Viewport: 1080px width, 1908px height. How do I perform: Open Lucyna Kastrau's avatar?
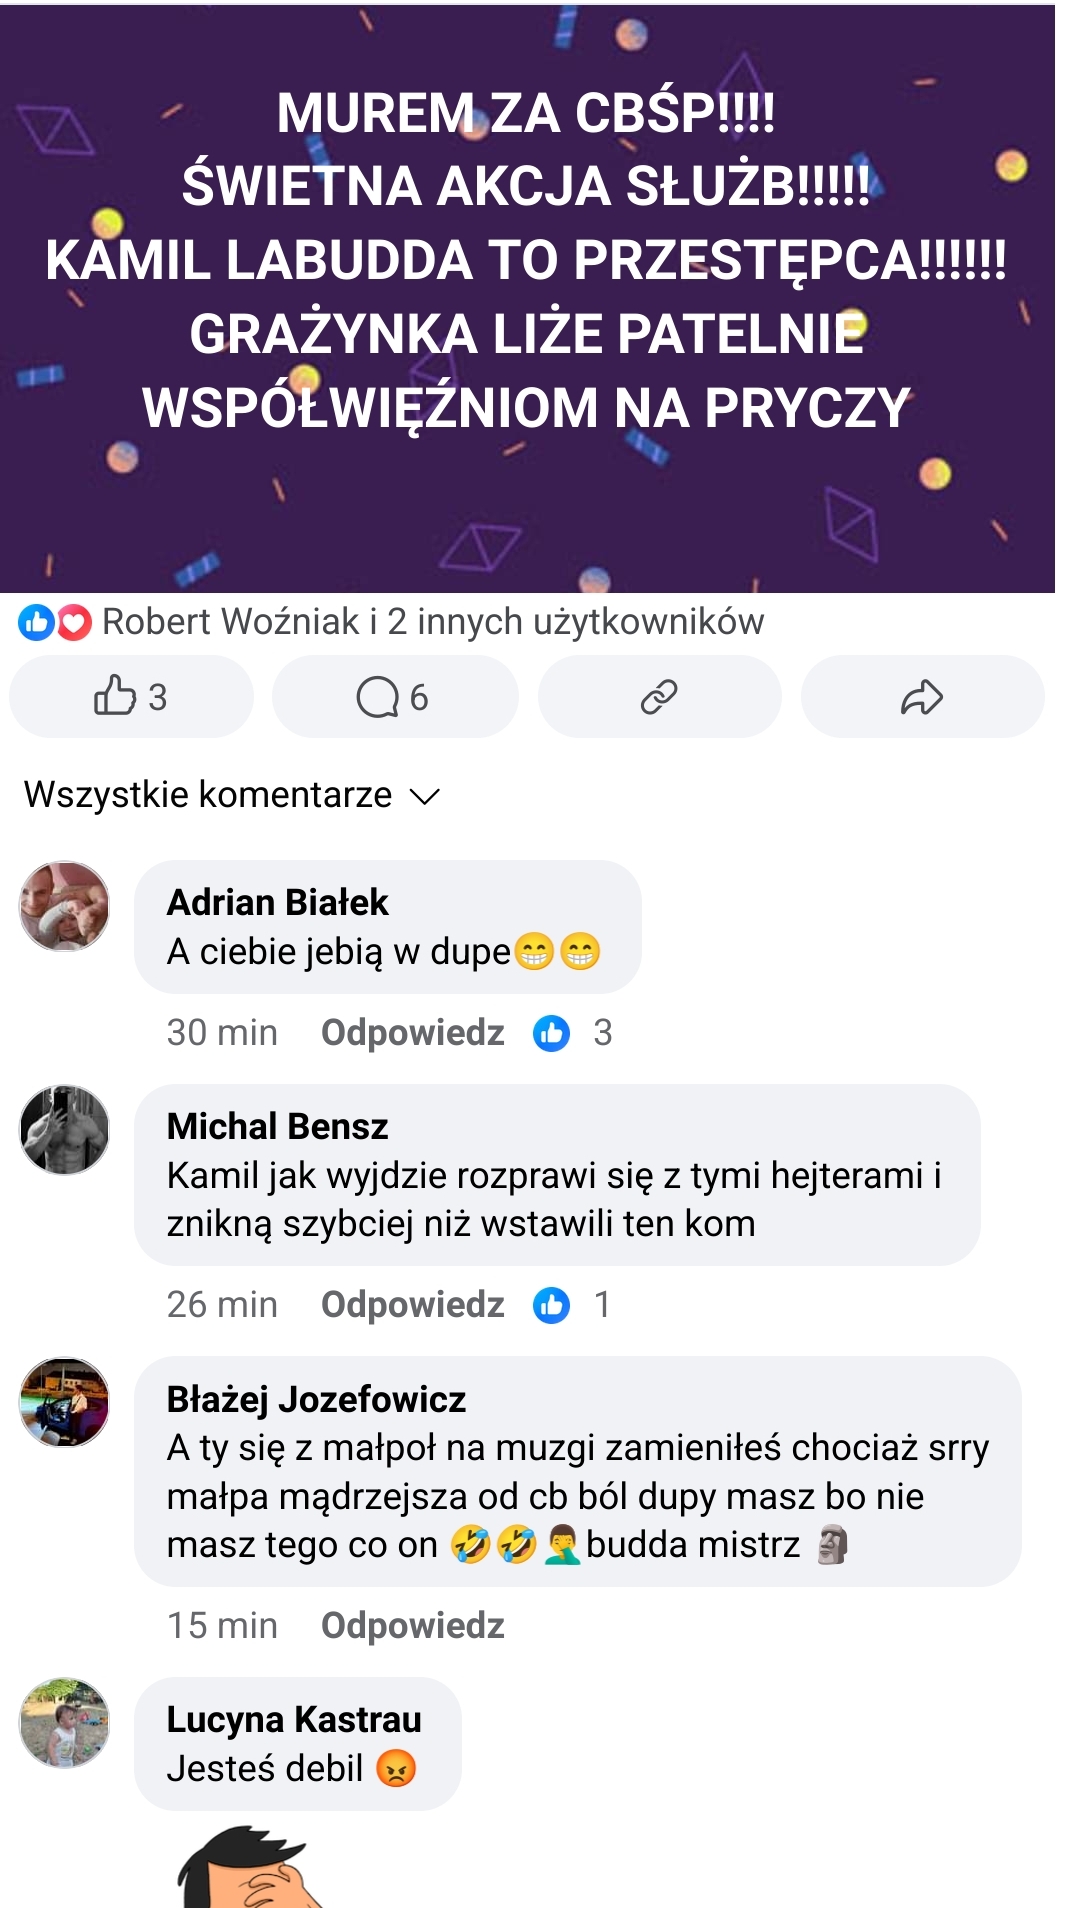(65, 1723)
